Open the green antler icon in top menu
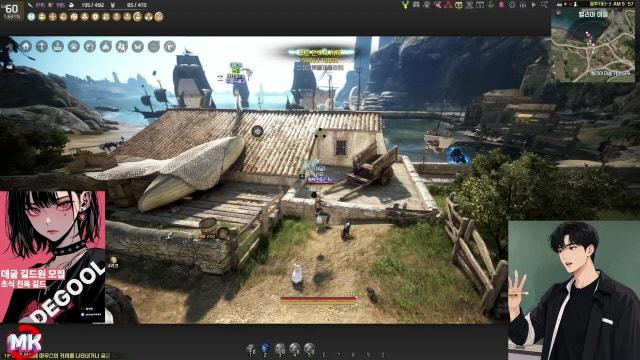The width and height of the screenshot is (640, 360). coord(405,4)
